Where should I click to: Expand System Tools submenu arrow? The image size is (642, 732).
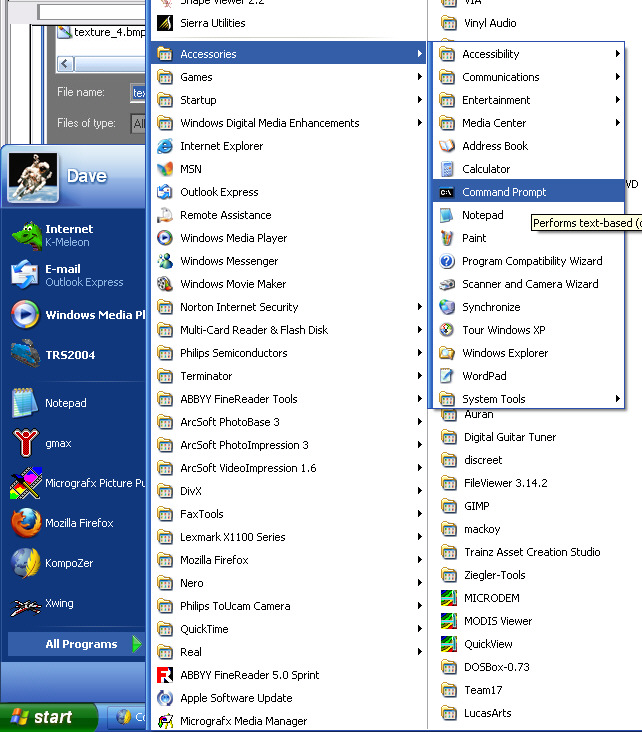pos(618,398)
